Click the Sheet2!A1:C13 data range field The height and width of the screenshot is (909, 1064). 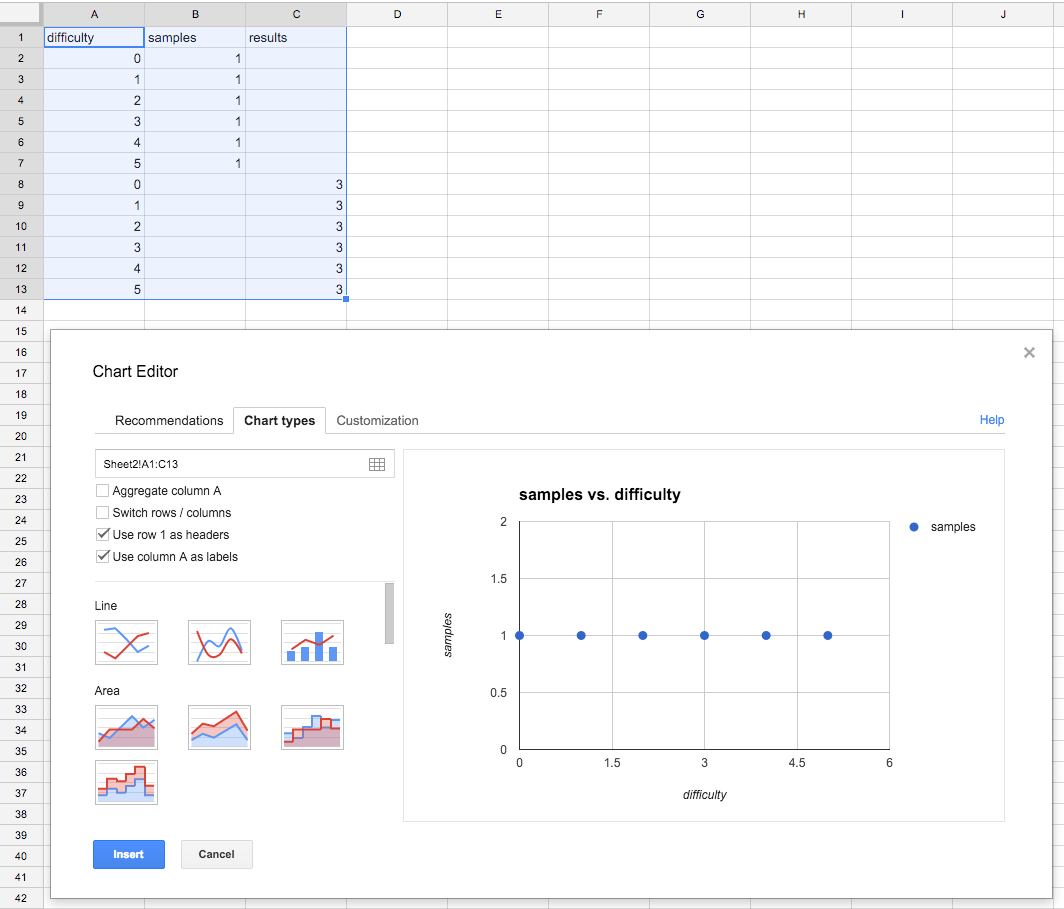point(230,464)
